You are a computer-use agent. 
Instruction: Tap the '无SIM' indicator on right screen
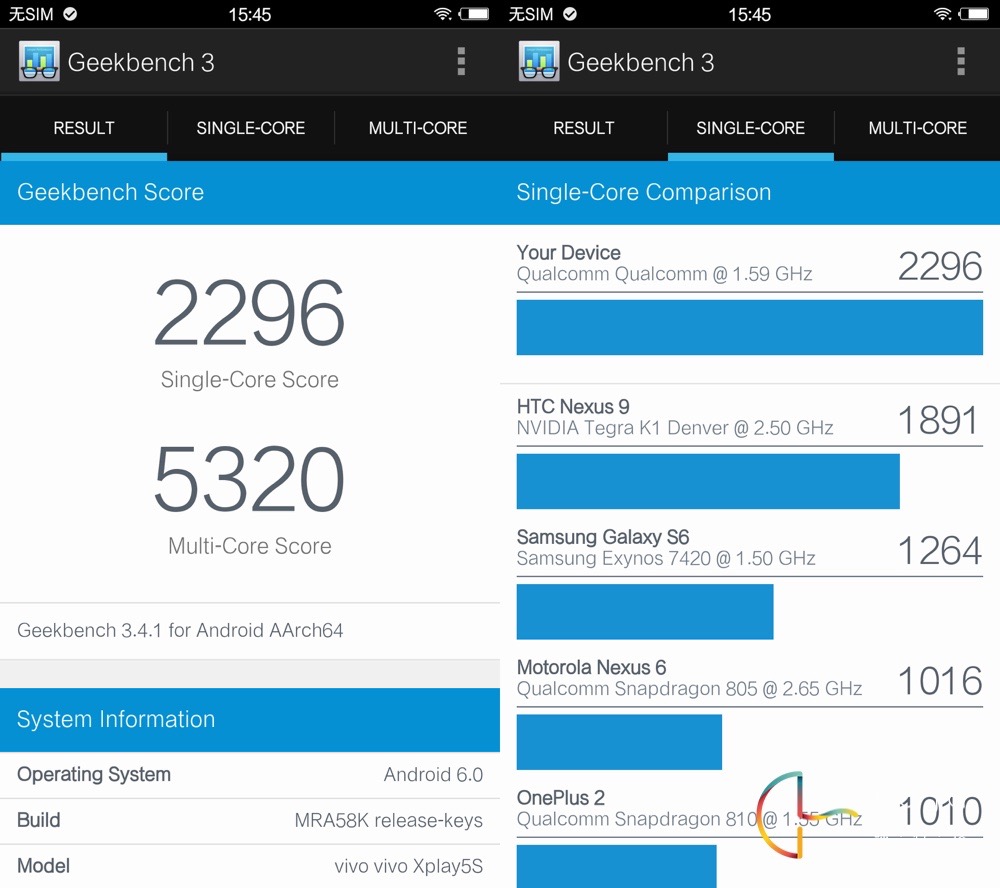point(531,14)
